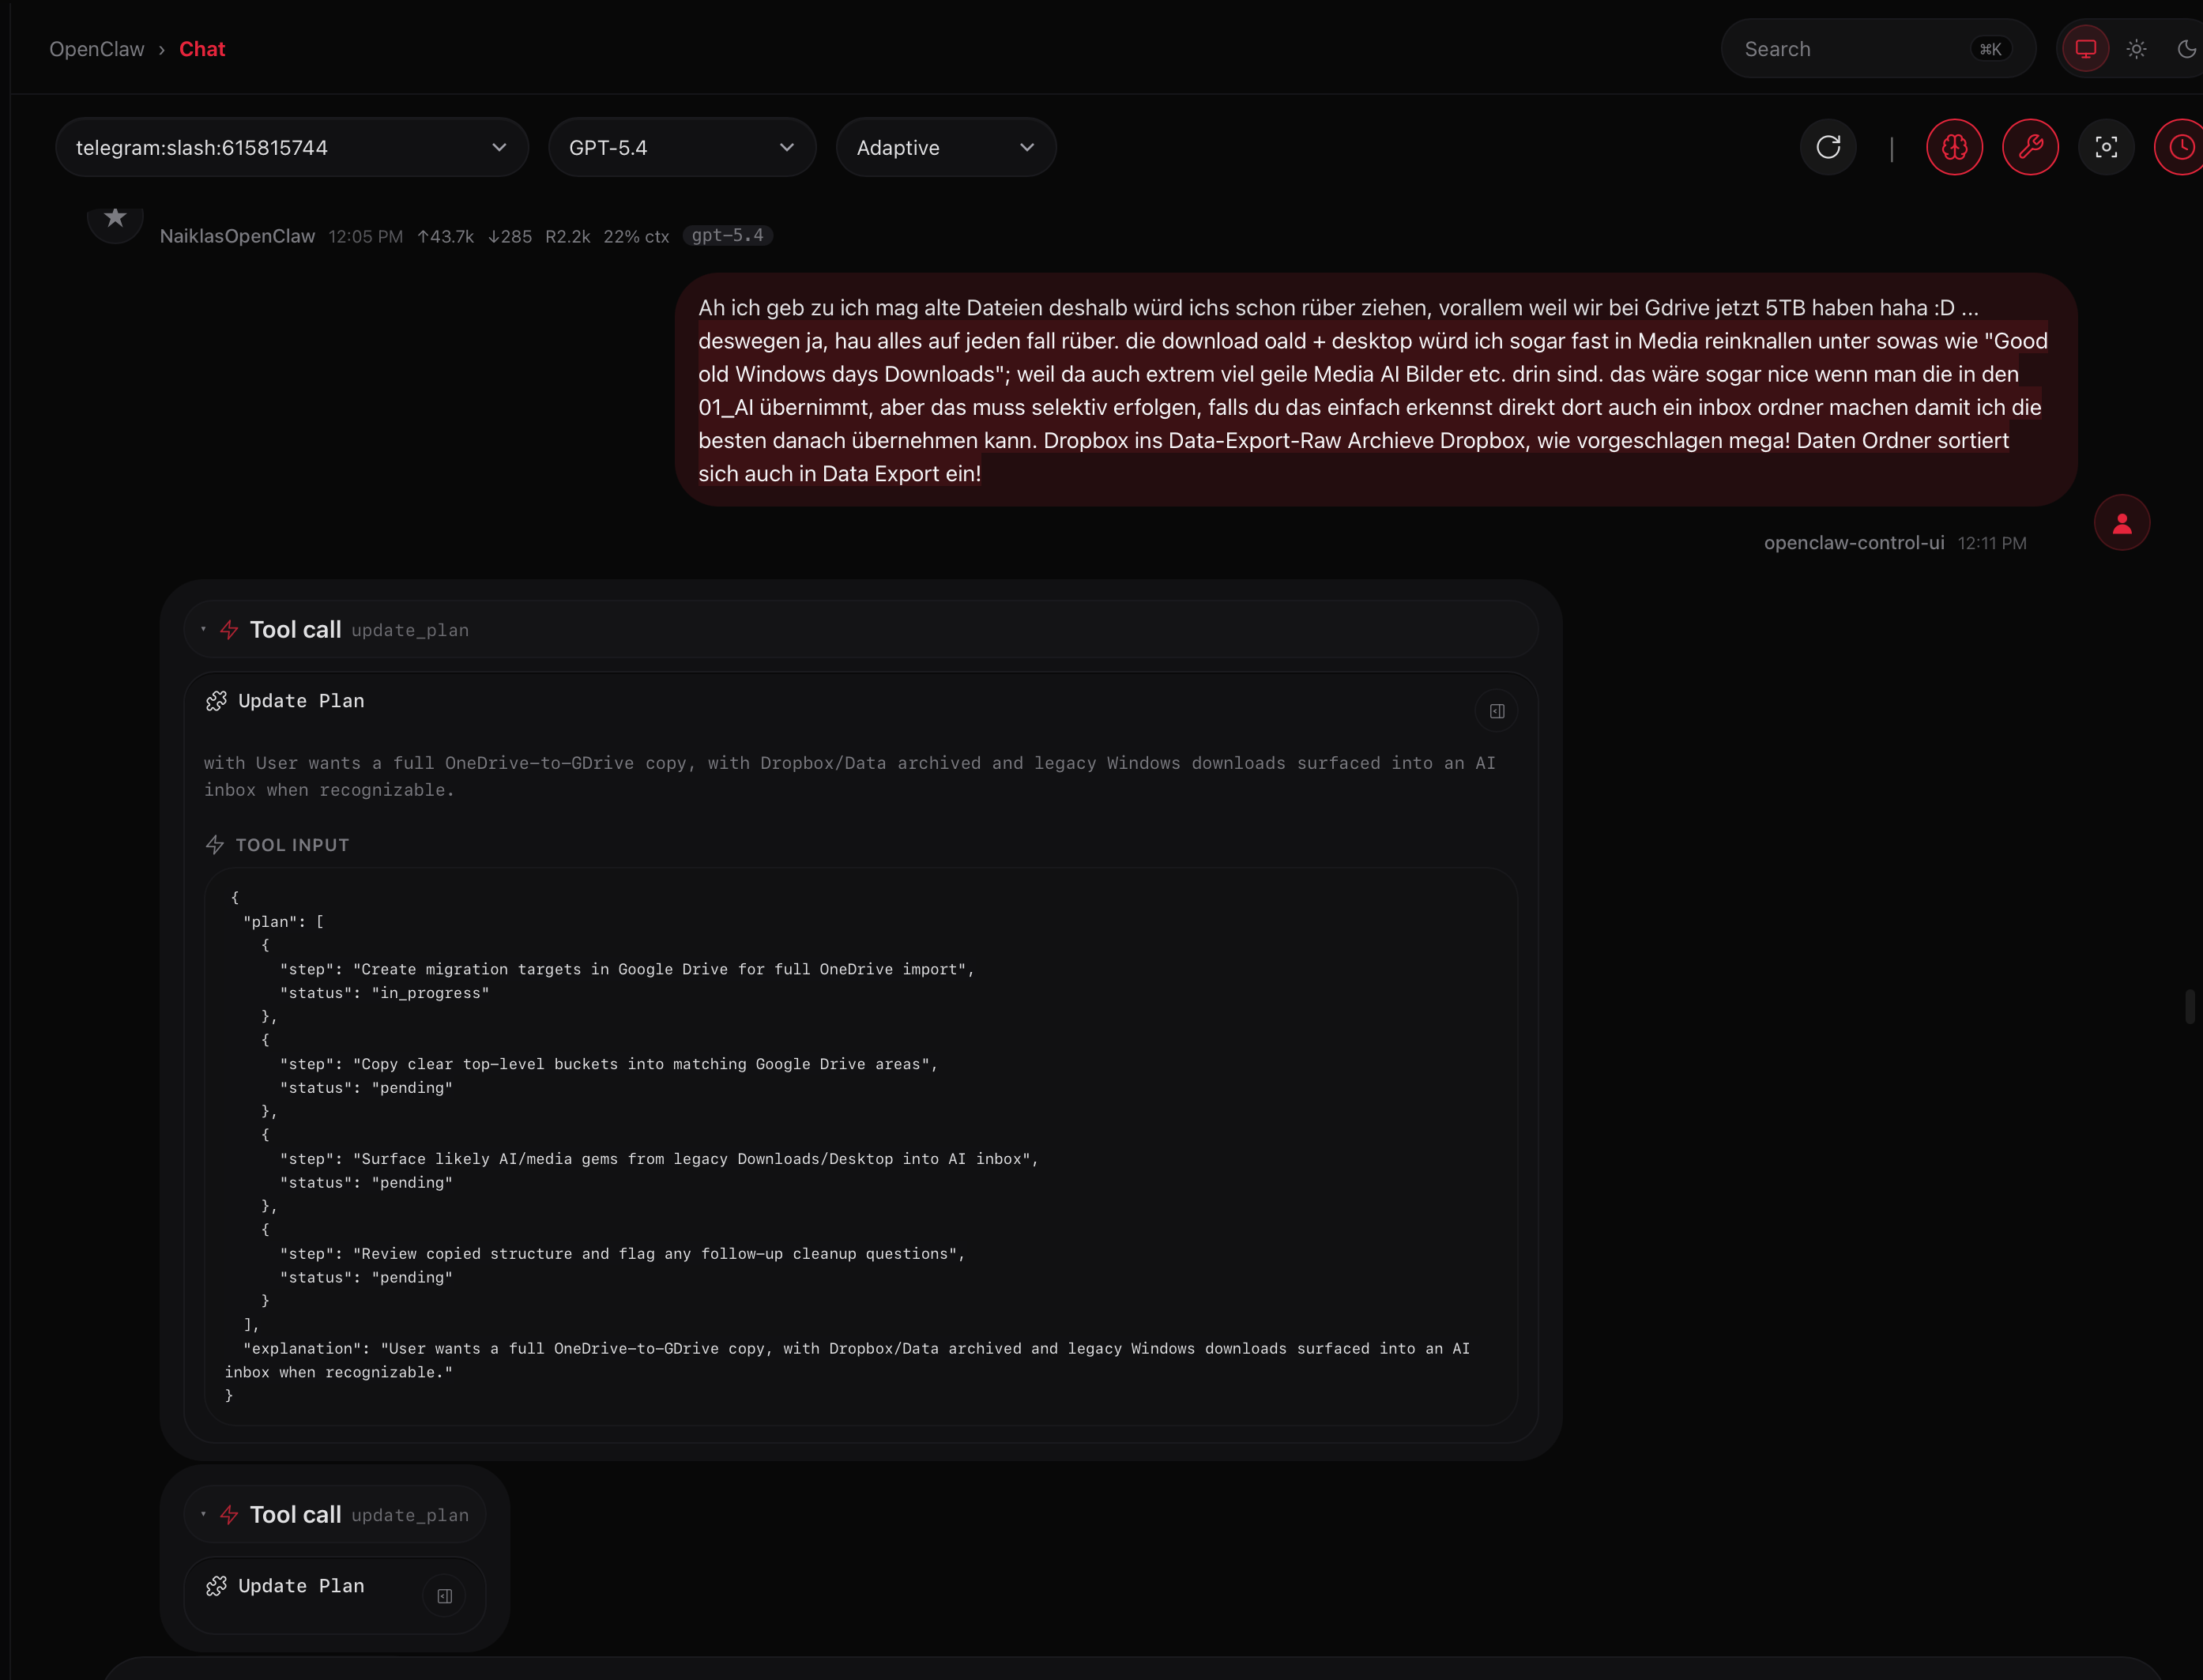Click the Chat breadcrumb
The height and width of the screenshot is (1680, 2203).
click(202, 49)
